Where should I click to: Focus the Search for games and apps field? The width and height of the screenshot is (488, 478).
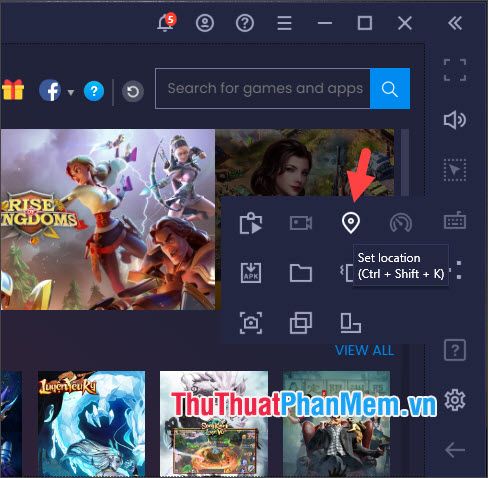(263, 89)
